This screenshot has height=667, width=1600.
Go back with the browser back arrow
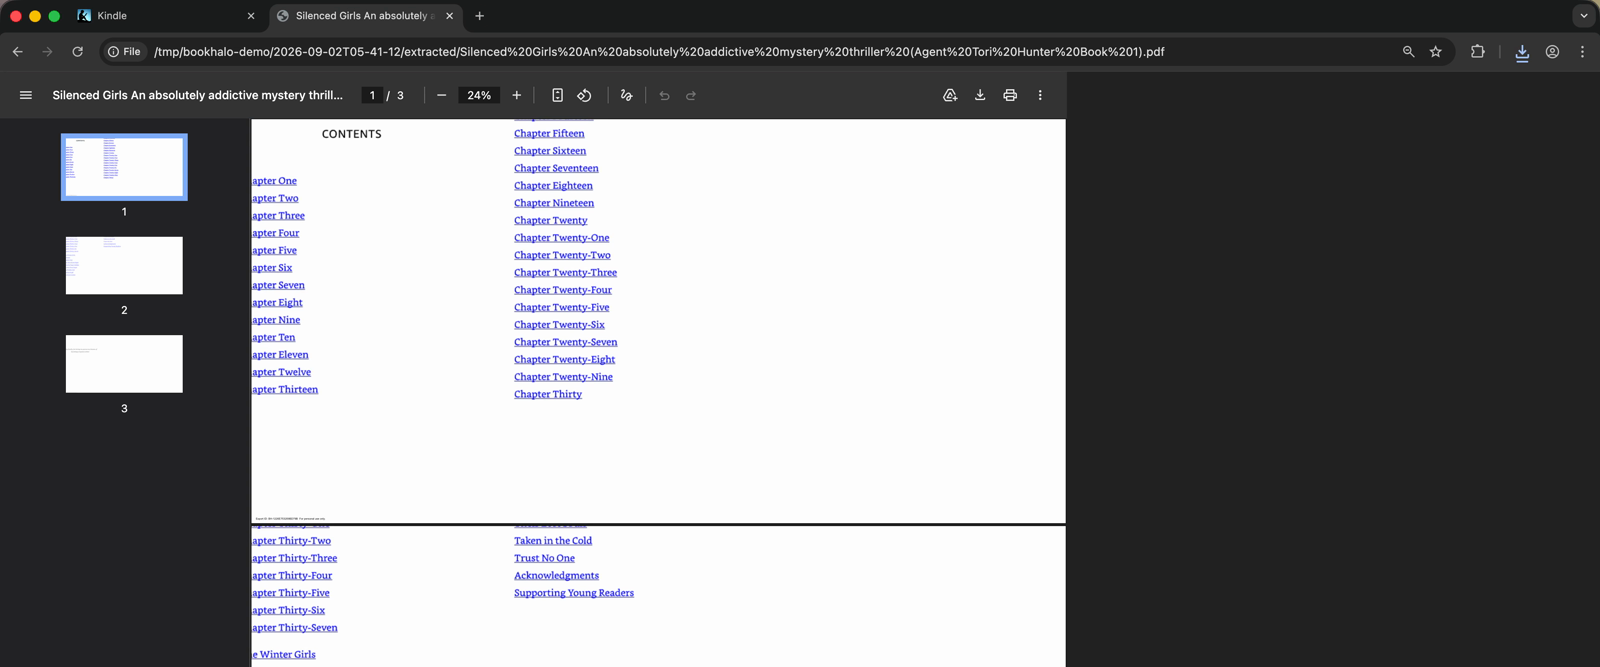point(18,52)
